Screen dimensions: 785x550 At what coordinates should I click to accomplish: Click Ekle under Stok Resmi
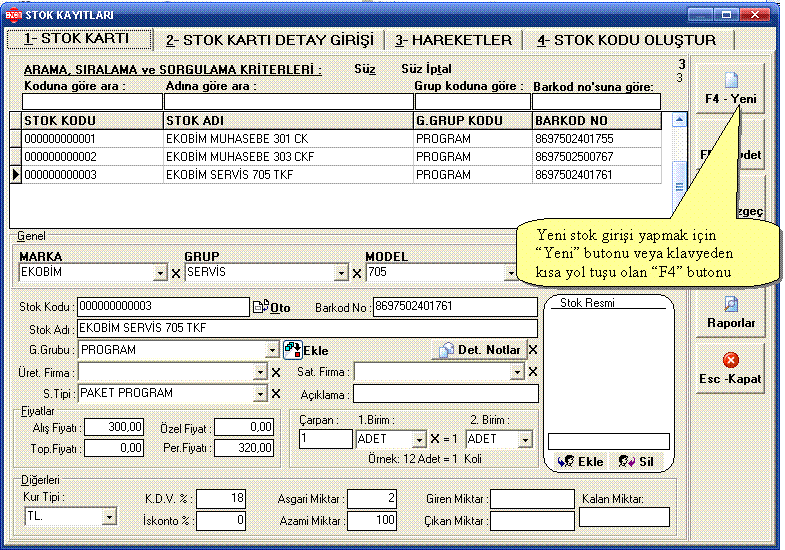581,461
